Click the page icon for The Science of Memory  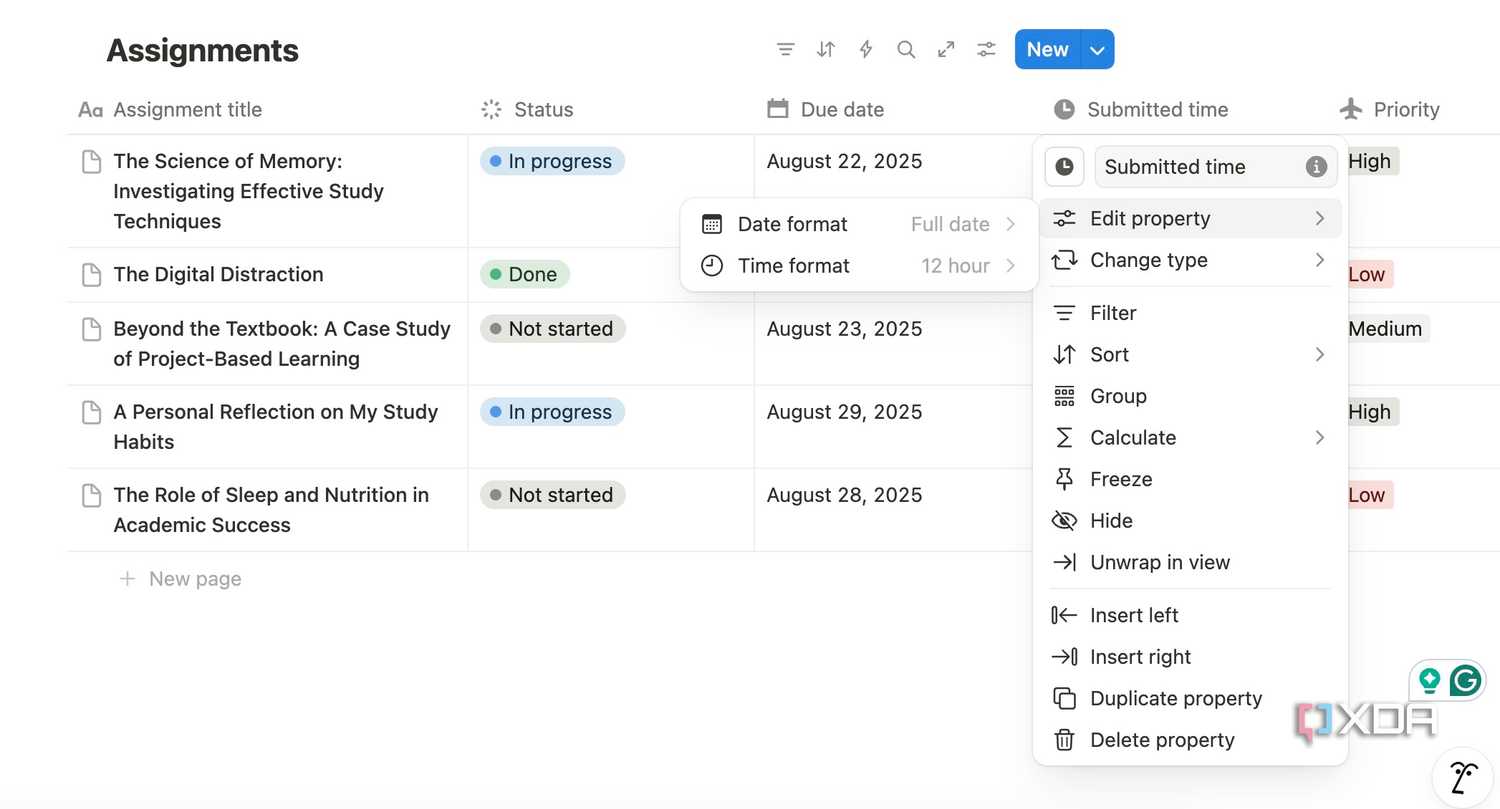point(91,162)
